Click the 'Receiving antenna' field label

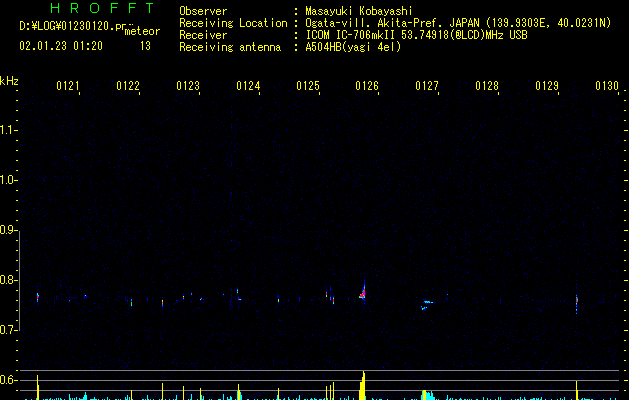pos(230,47)
